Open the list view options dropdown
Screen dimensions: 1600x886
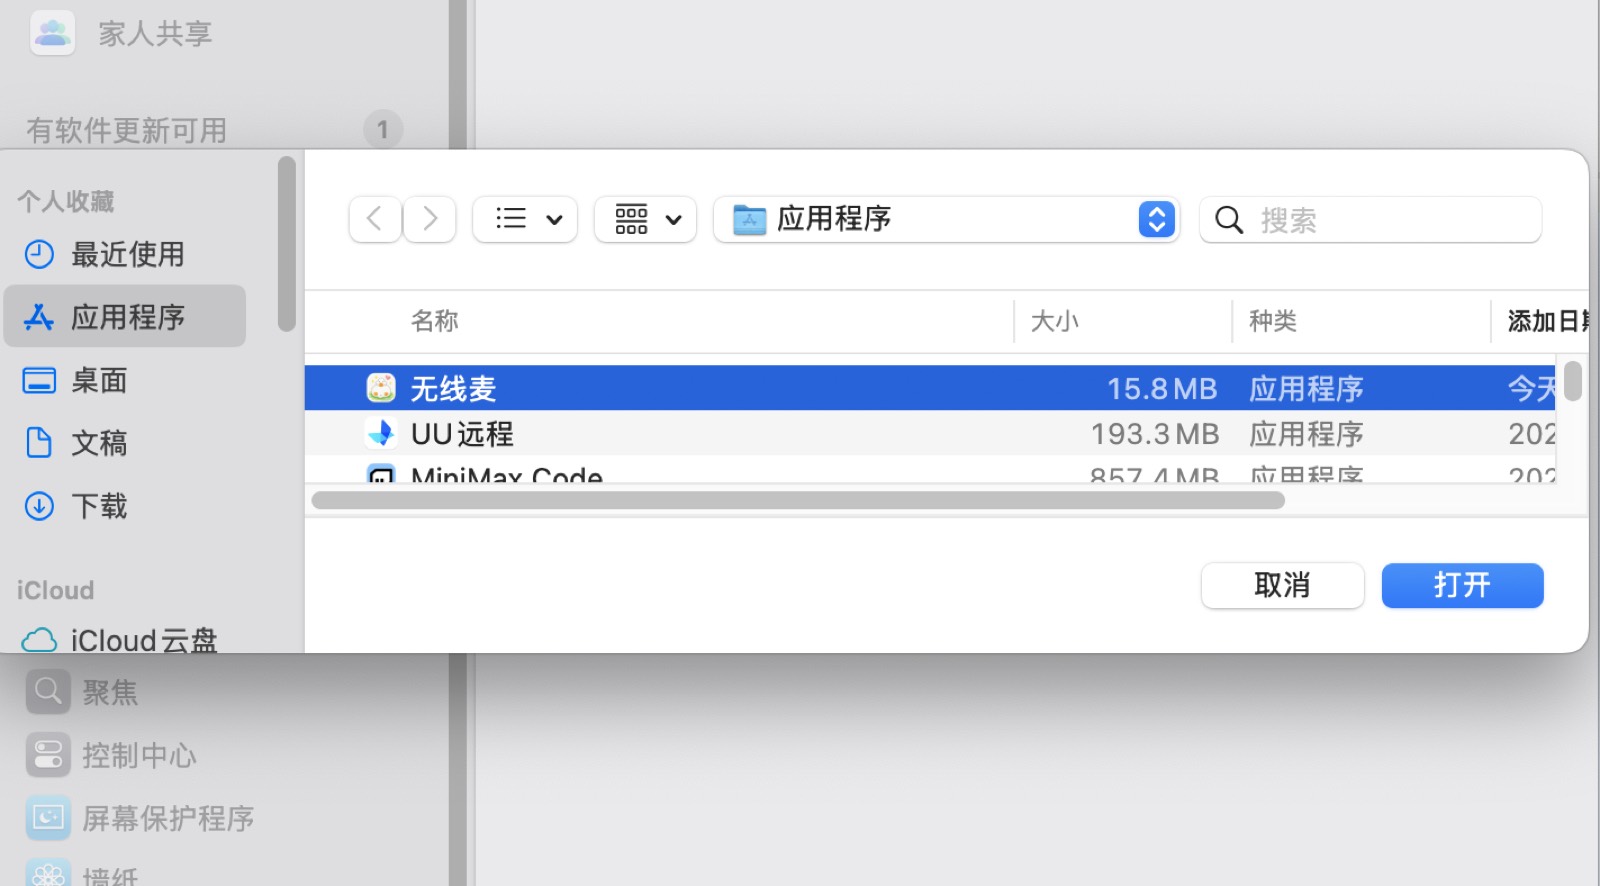click(x=525, y=219)
